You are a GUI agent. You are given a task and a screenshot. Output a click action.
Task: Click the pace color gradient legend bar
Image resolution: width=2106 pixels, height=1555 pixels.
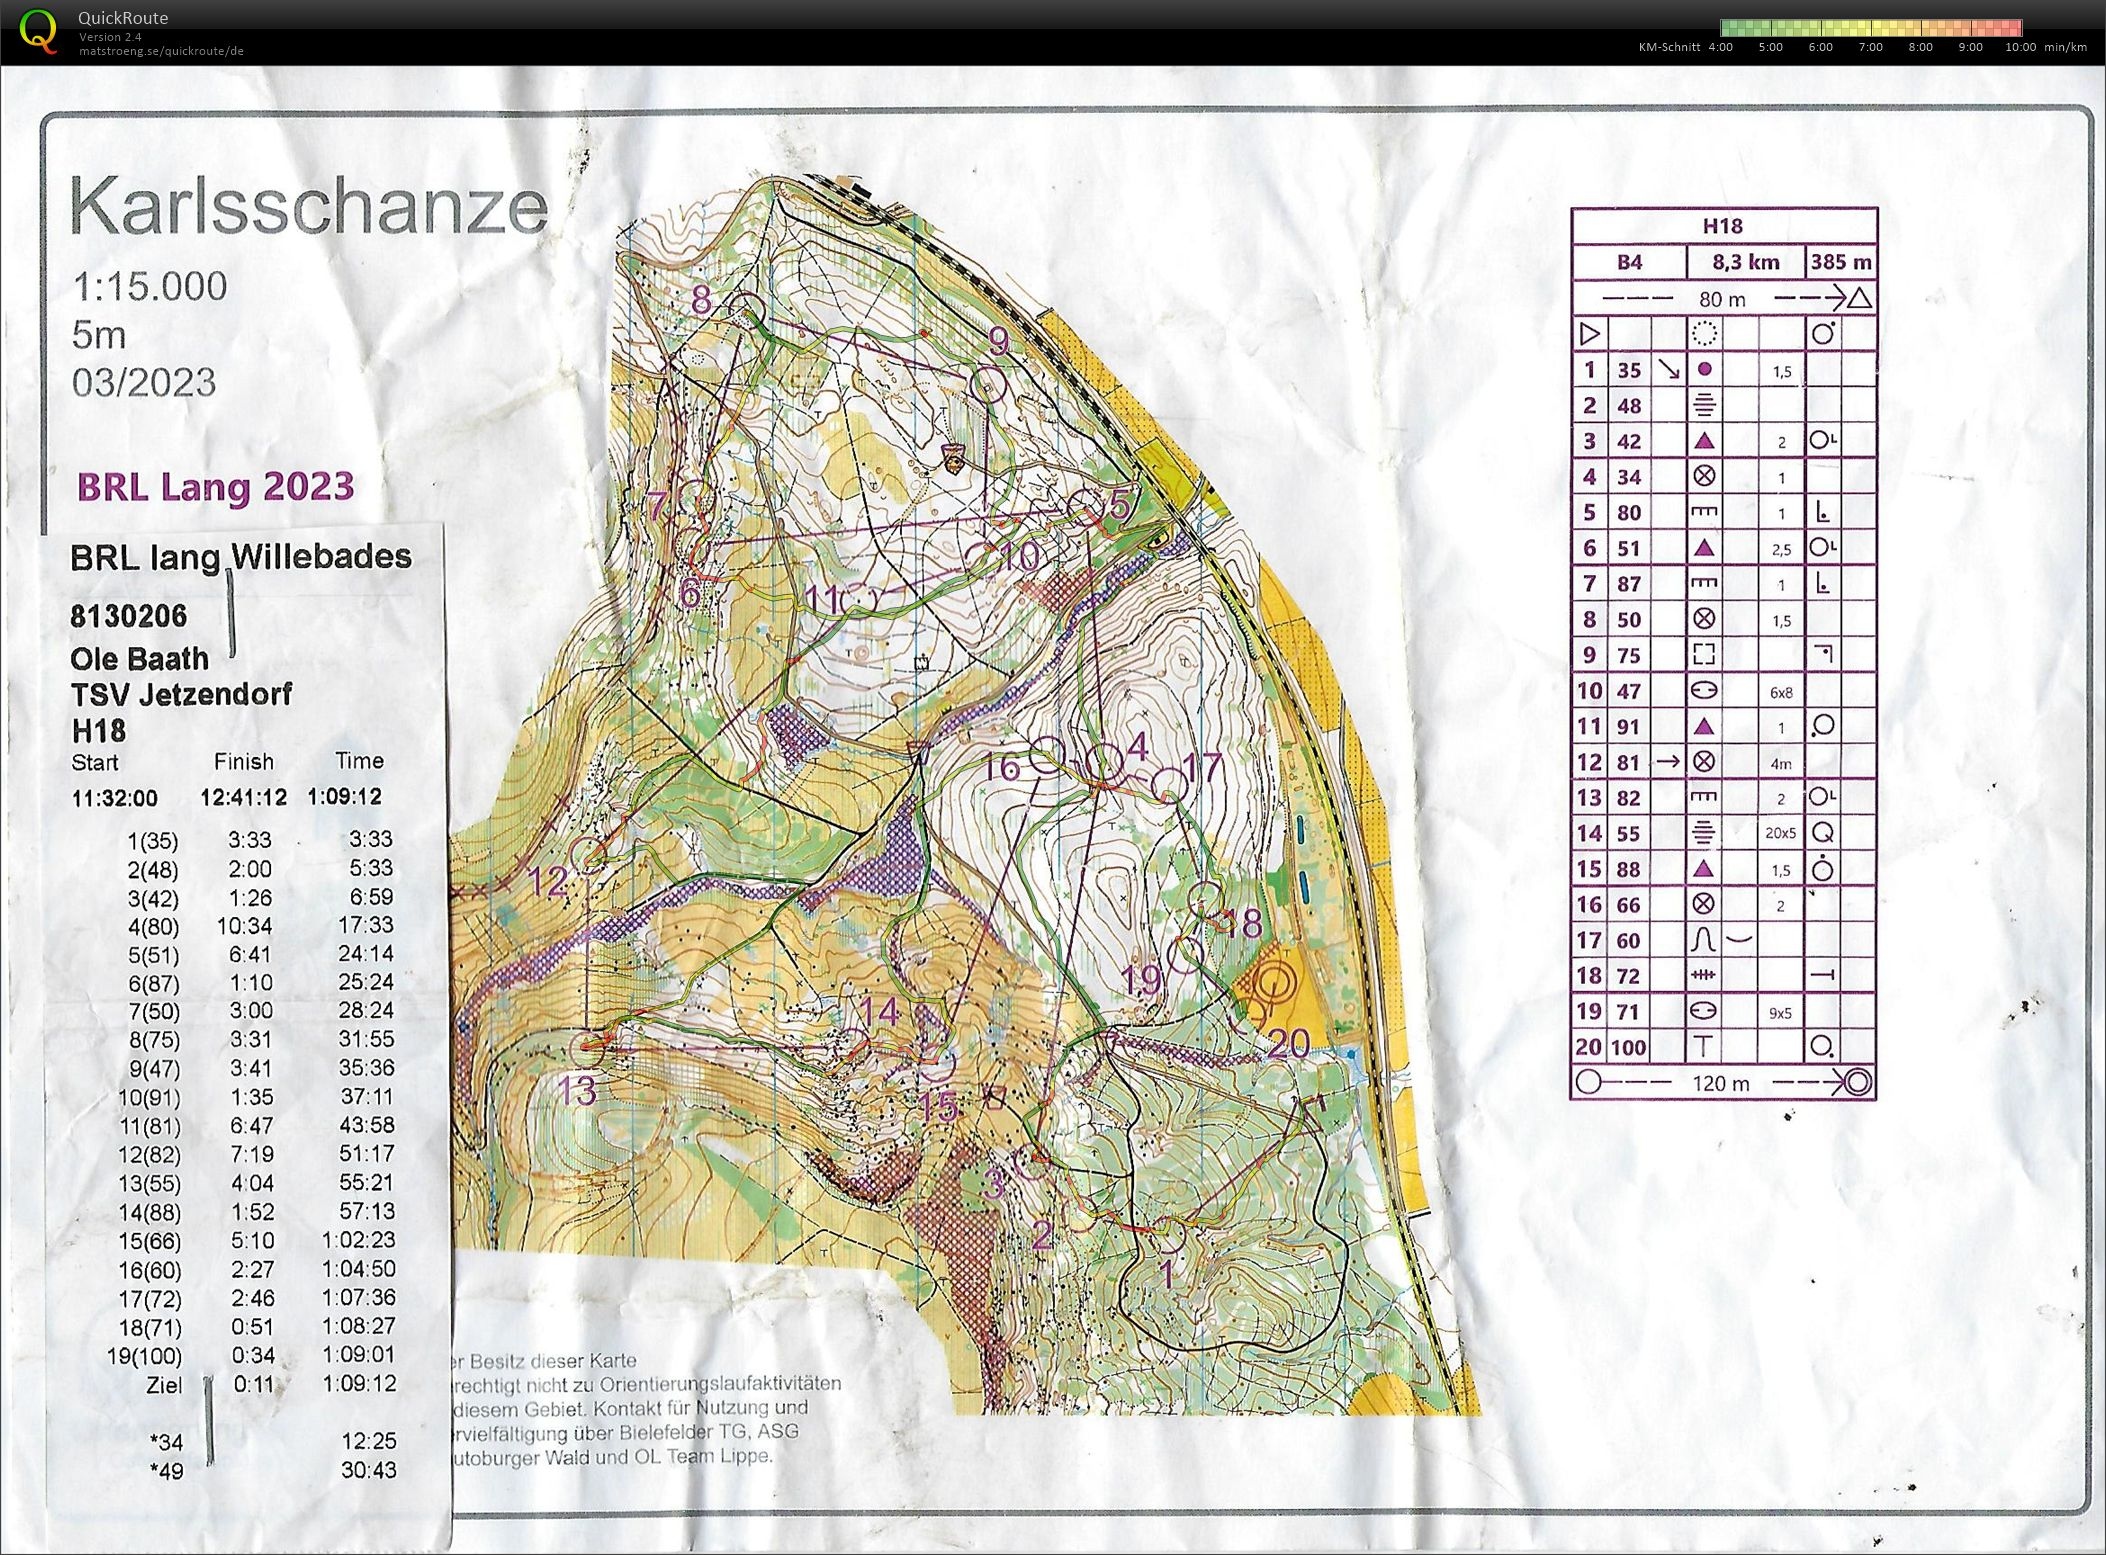coord(1870,28)
